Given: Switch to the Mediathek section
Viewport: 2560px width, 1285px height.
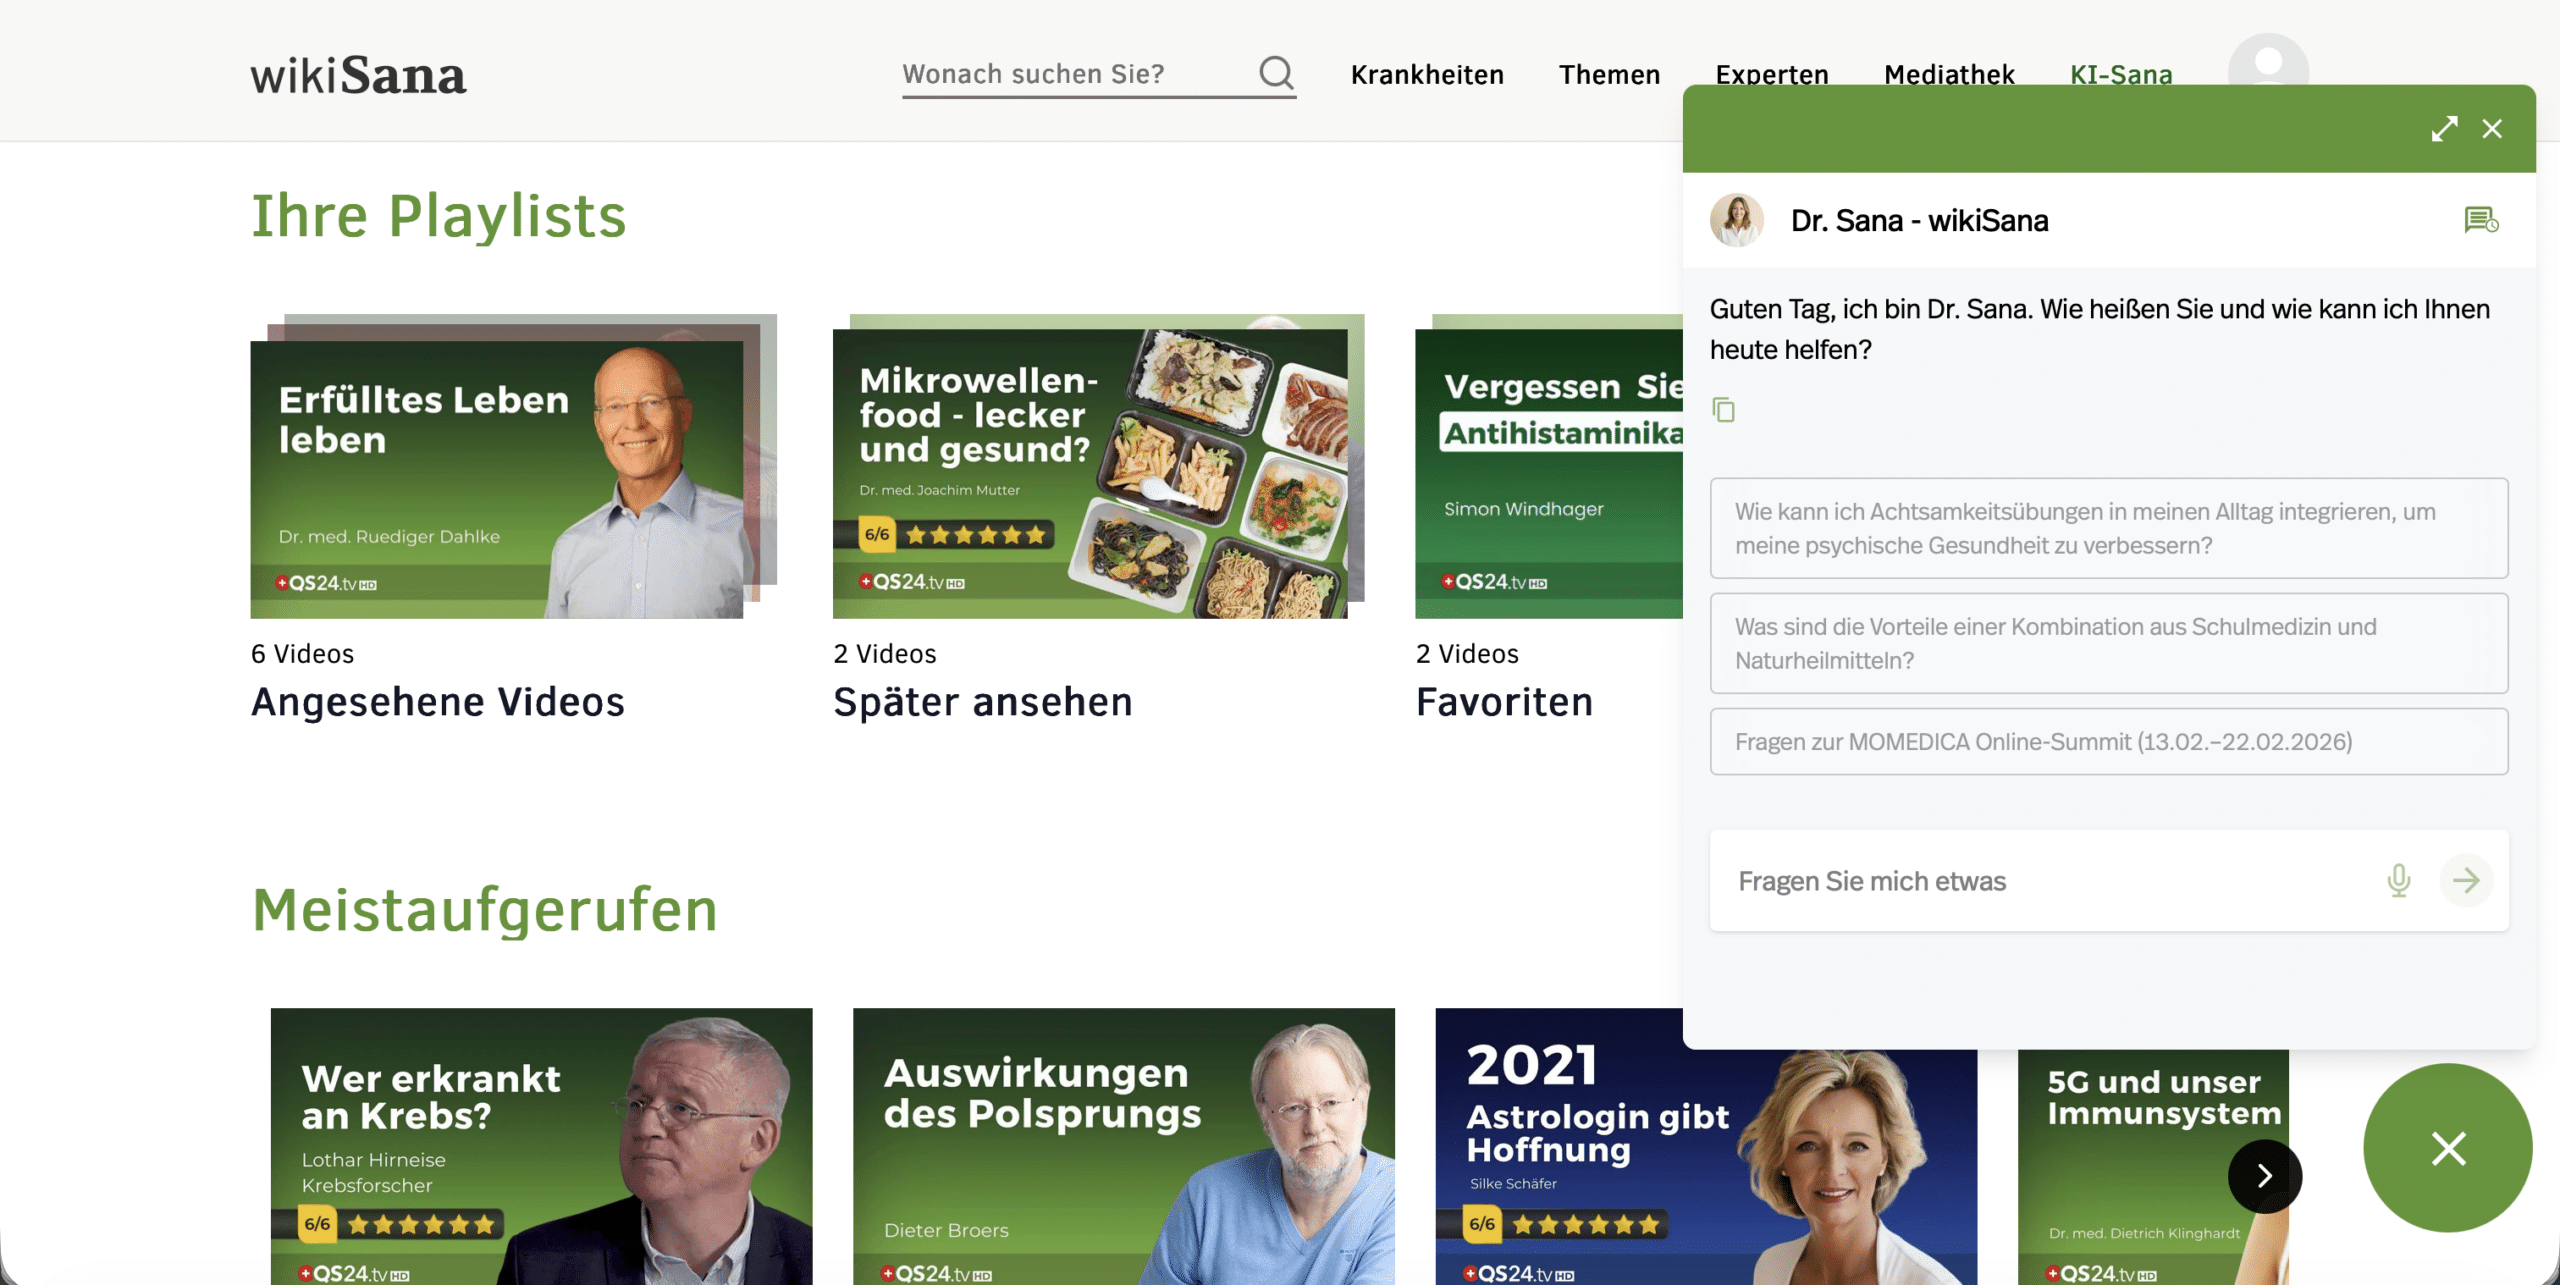Looking at the screenshot, I should click(1949, 70).
